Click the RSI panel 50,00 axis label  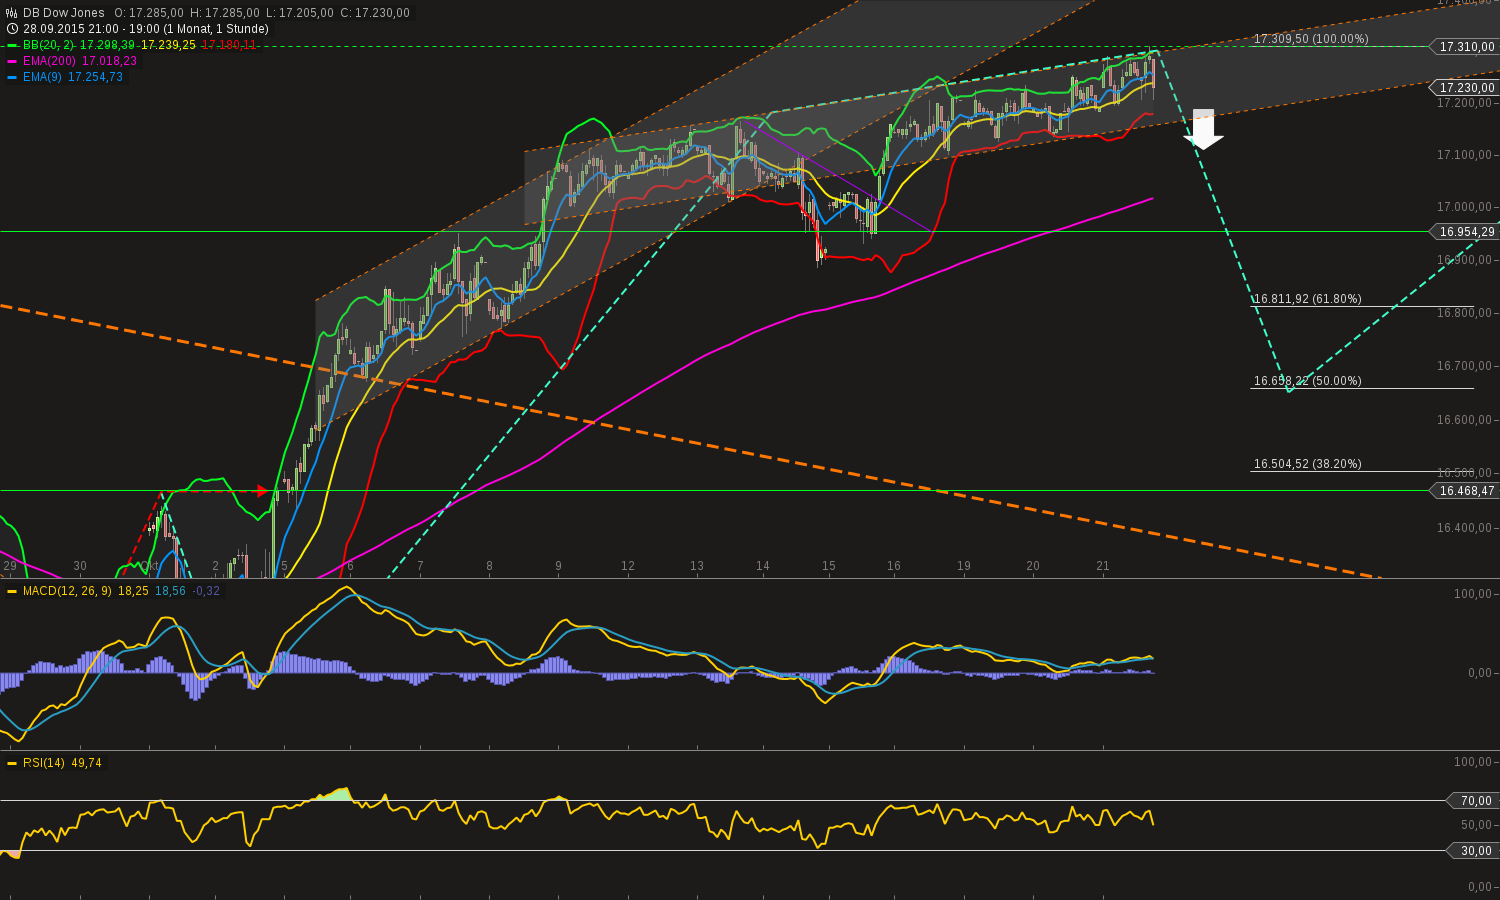[1476, 826]
